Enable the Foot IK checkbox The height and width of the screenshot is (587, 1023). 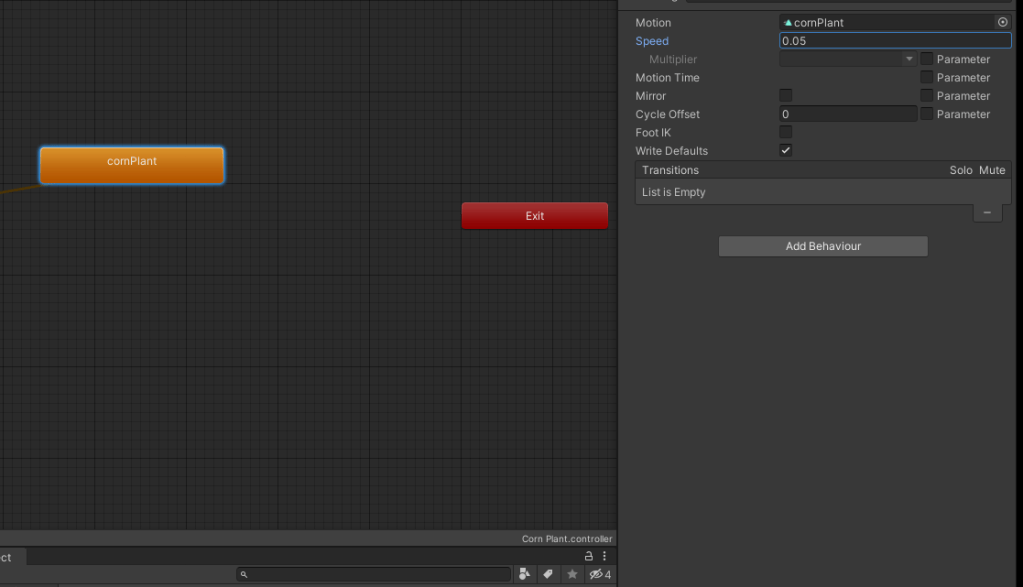coord(786,132)
